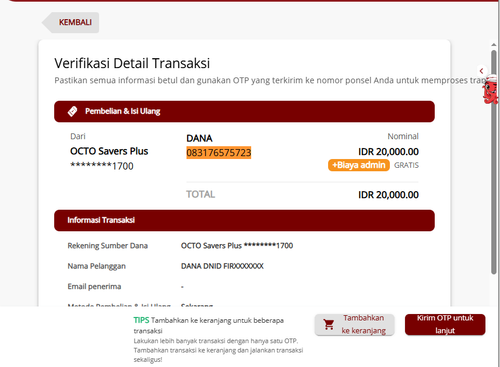This screenshot has width=500, height=367.
Task: Click the green TIPS label
Action: (x=141, y=320)
